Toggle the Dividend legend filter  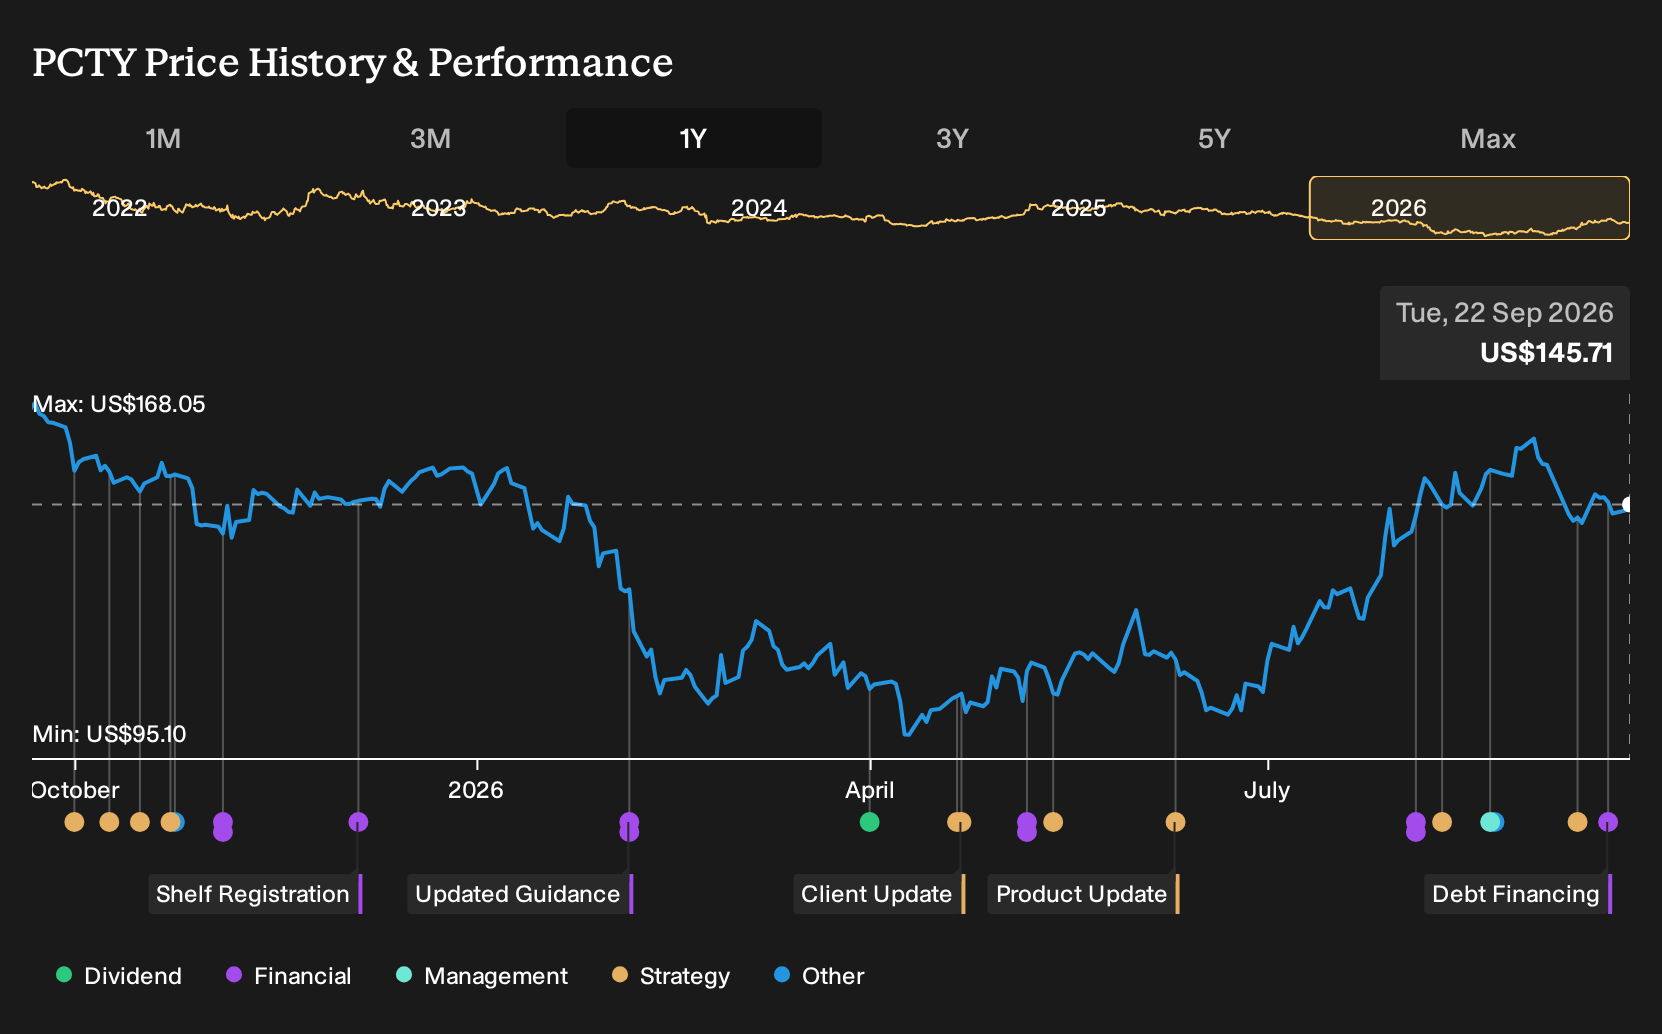(119, 976)
